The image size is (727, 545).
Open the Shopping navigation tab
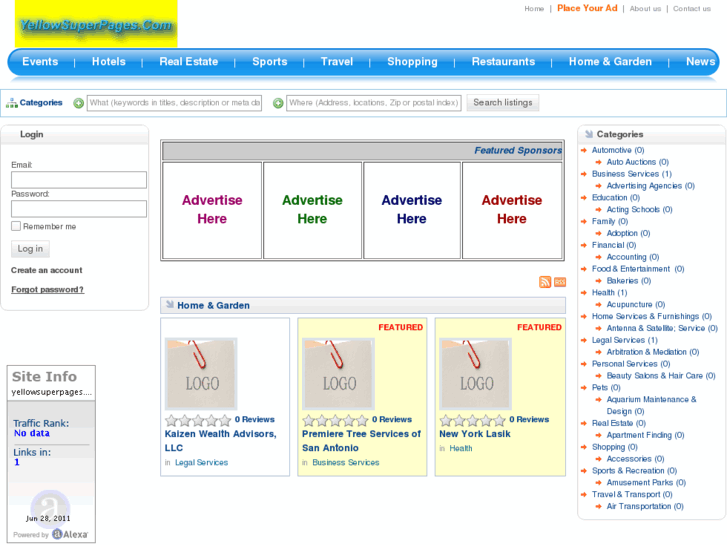coord(412,62)
